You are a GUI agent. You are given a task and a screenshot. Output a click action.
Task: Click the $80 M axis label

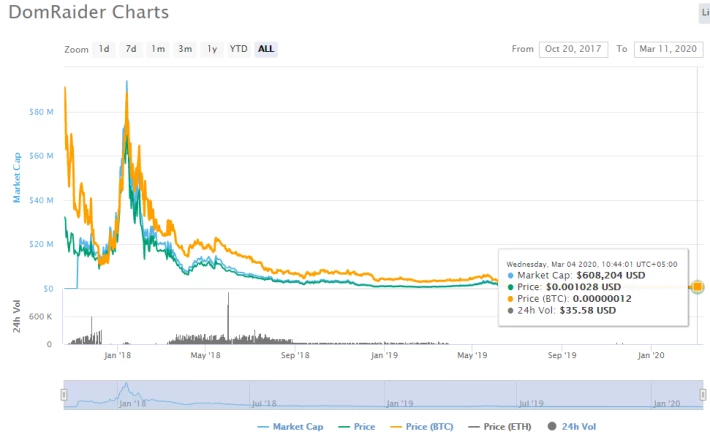(x=41, y=112)
